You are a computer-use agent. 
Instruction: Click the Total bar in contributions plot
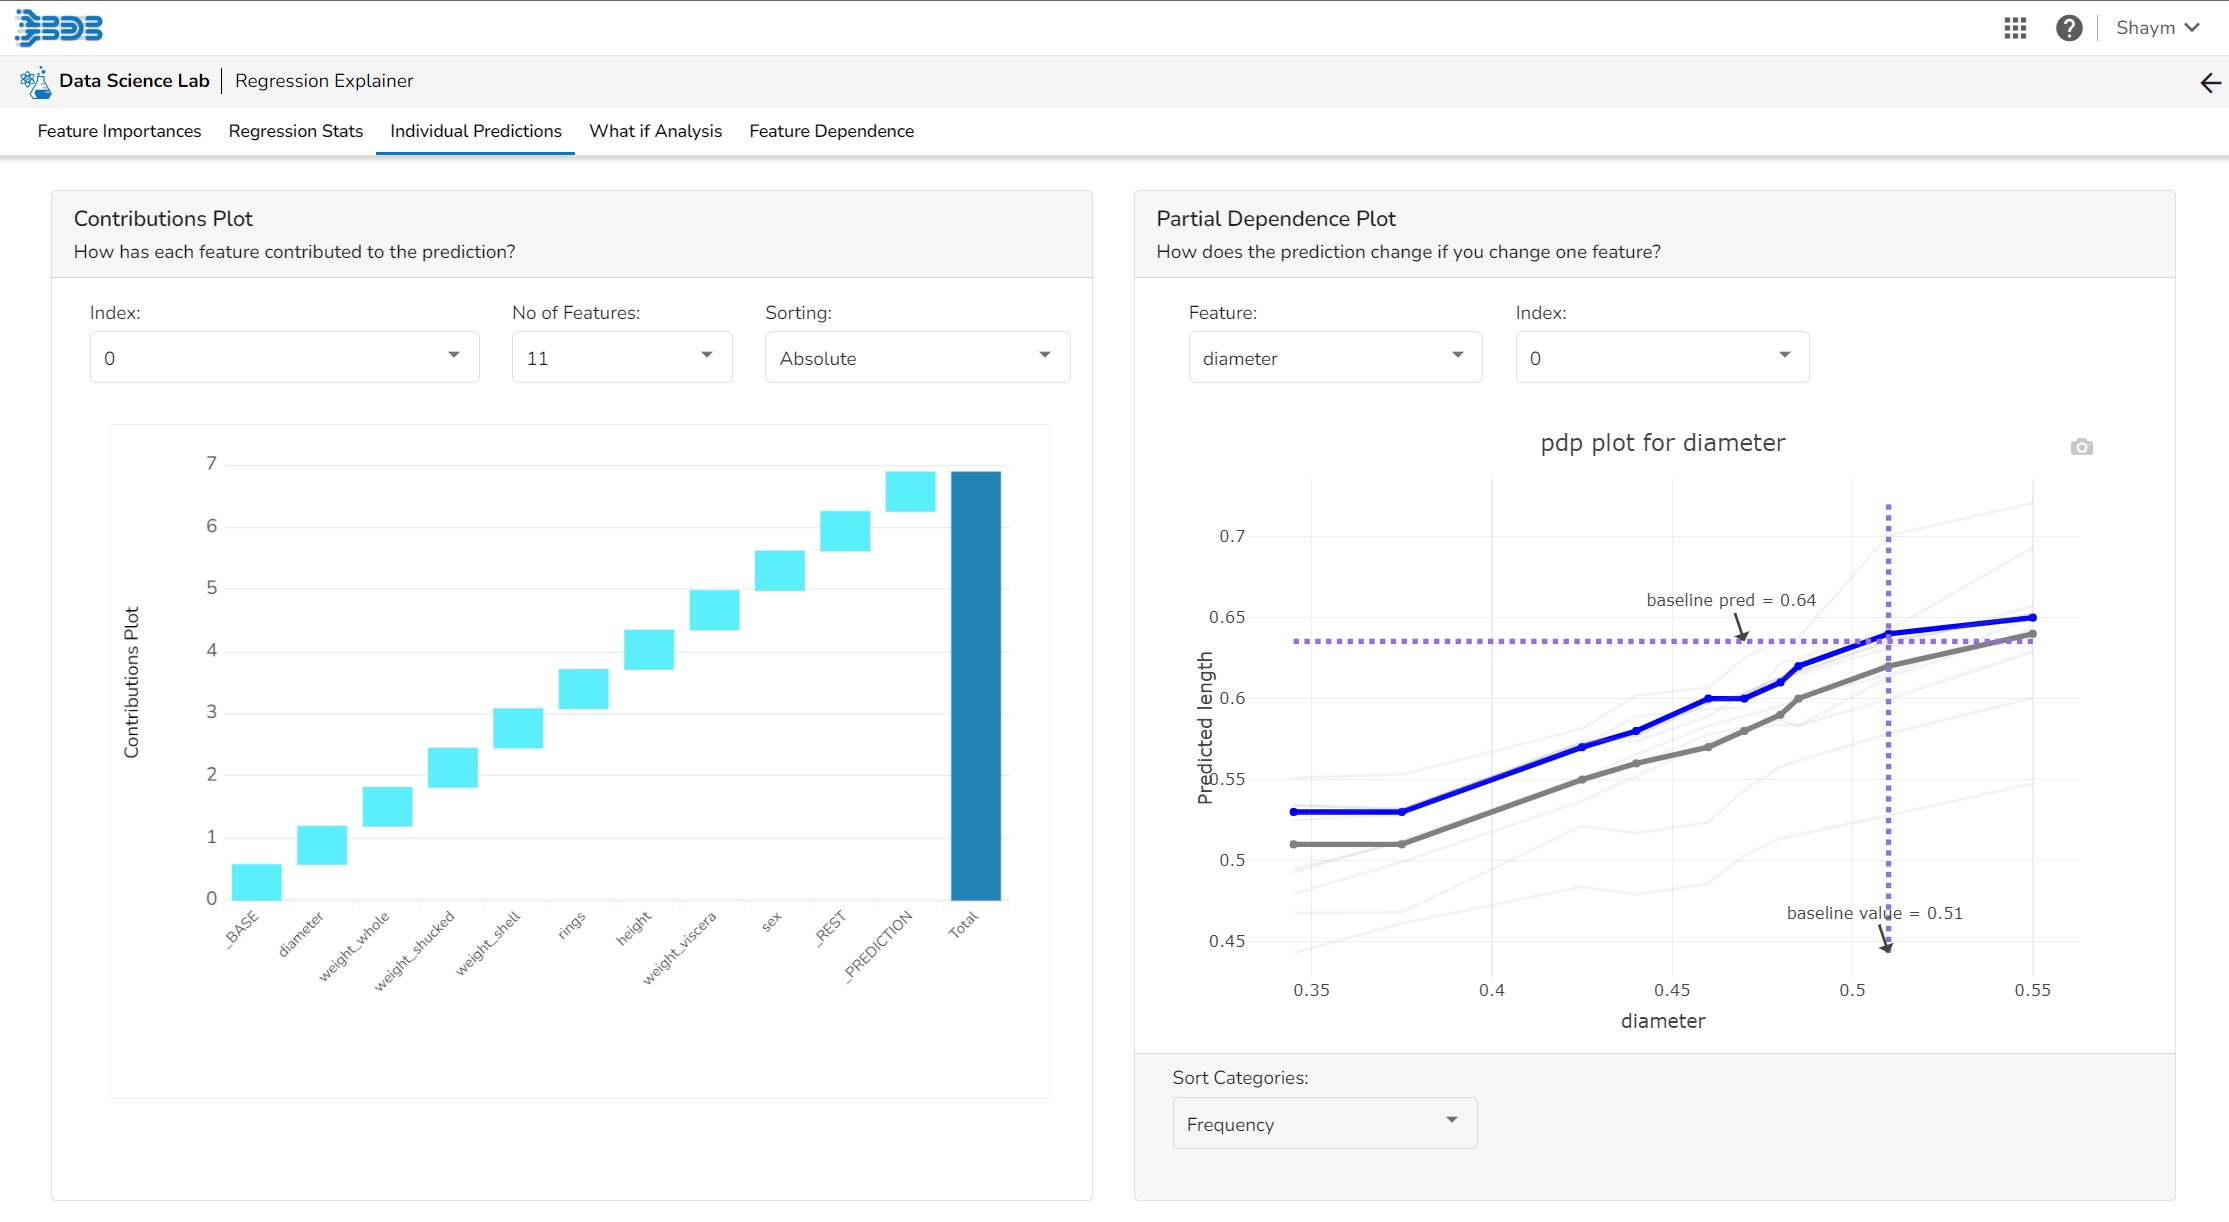click(x=975, y=686)
